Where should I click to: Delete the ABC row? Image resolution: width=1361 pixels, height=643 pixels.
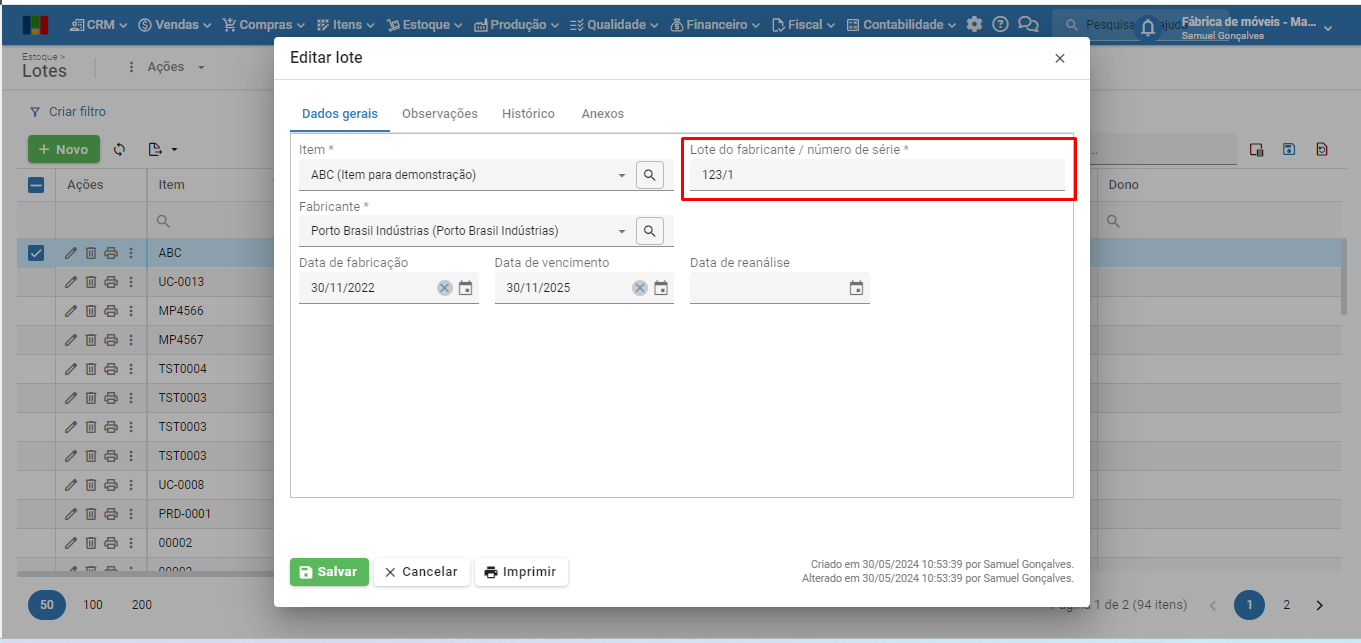pos(90,253)
